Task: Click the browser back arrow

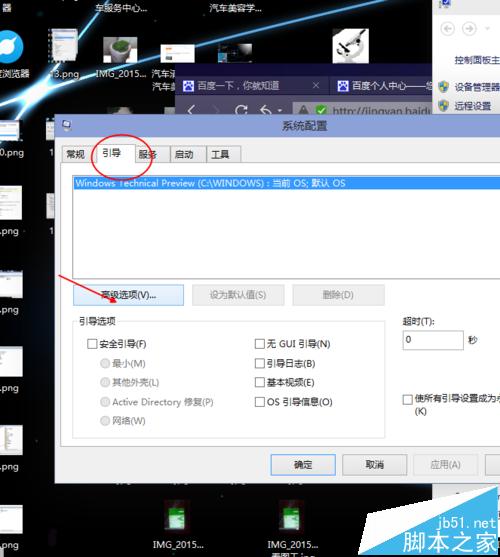Action: click(x=191, y=110)
